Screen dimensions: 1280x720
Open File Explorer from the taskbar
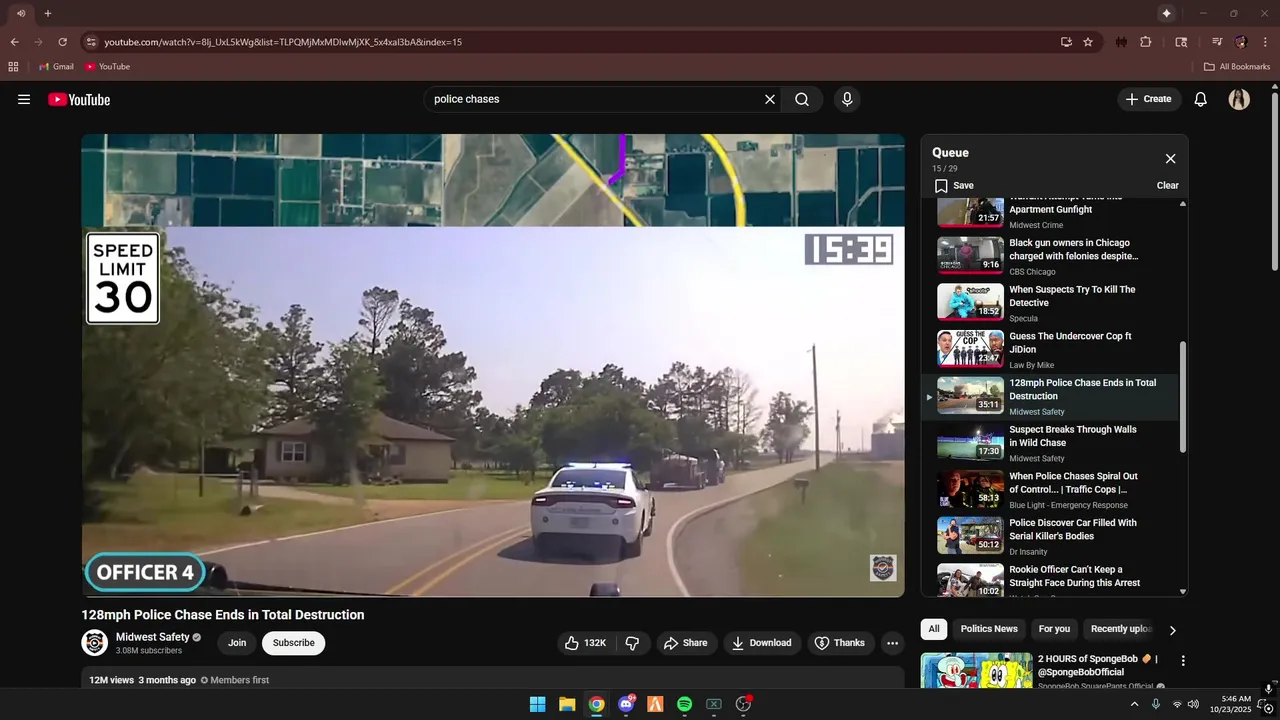coord(567,704)
